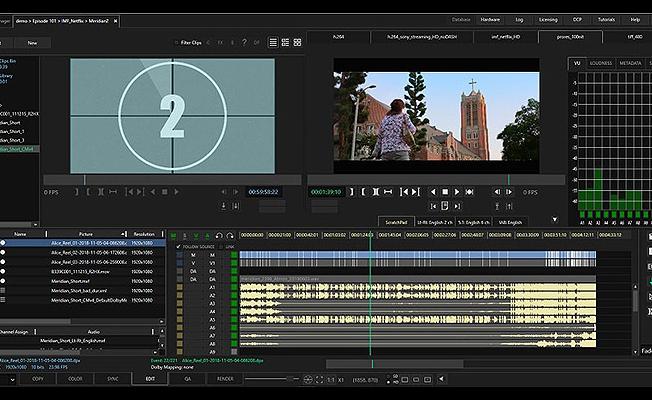Switch to thumbnail grid view icon
The height and width of the screenshot is (400, 652).
coord(297,42)
